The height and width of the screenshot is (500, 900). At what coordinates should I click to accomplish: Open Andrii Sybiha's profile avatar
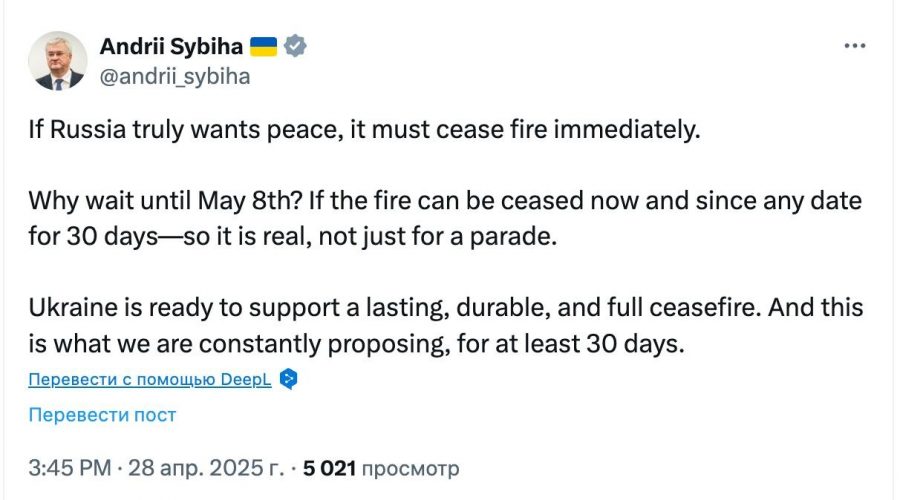tap(58, 60)
